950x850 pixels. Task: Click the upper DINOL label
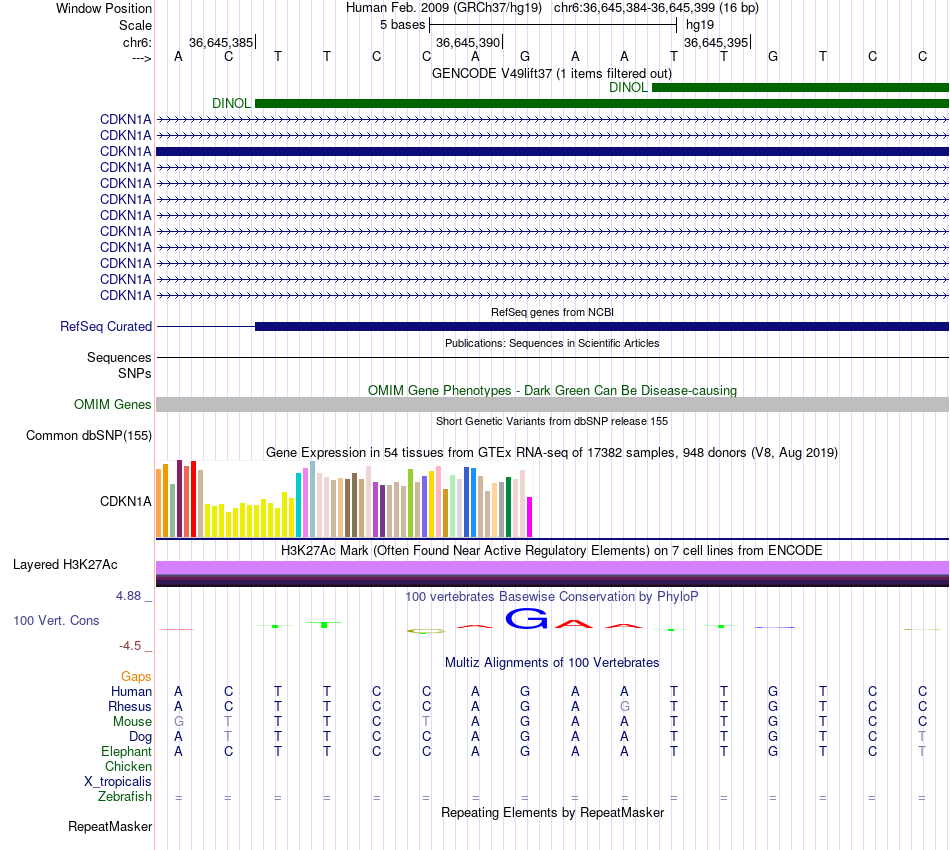tap(628, 87)
